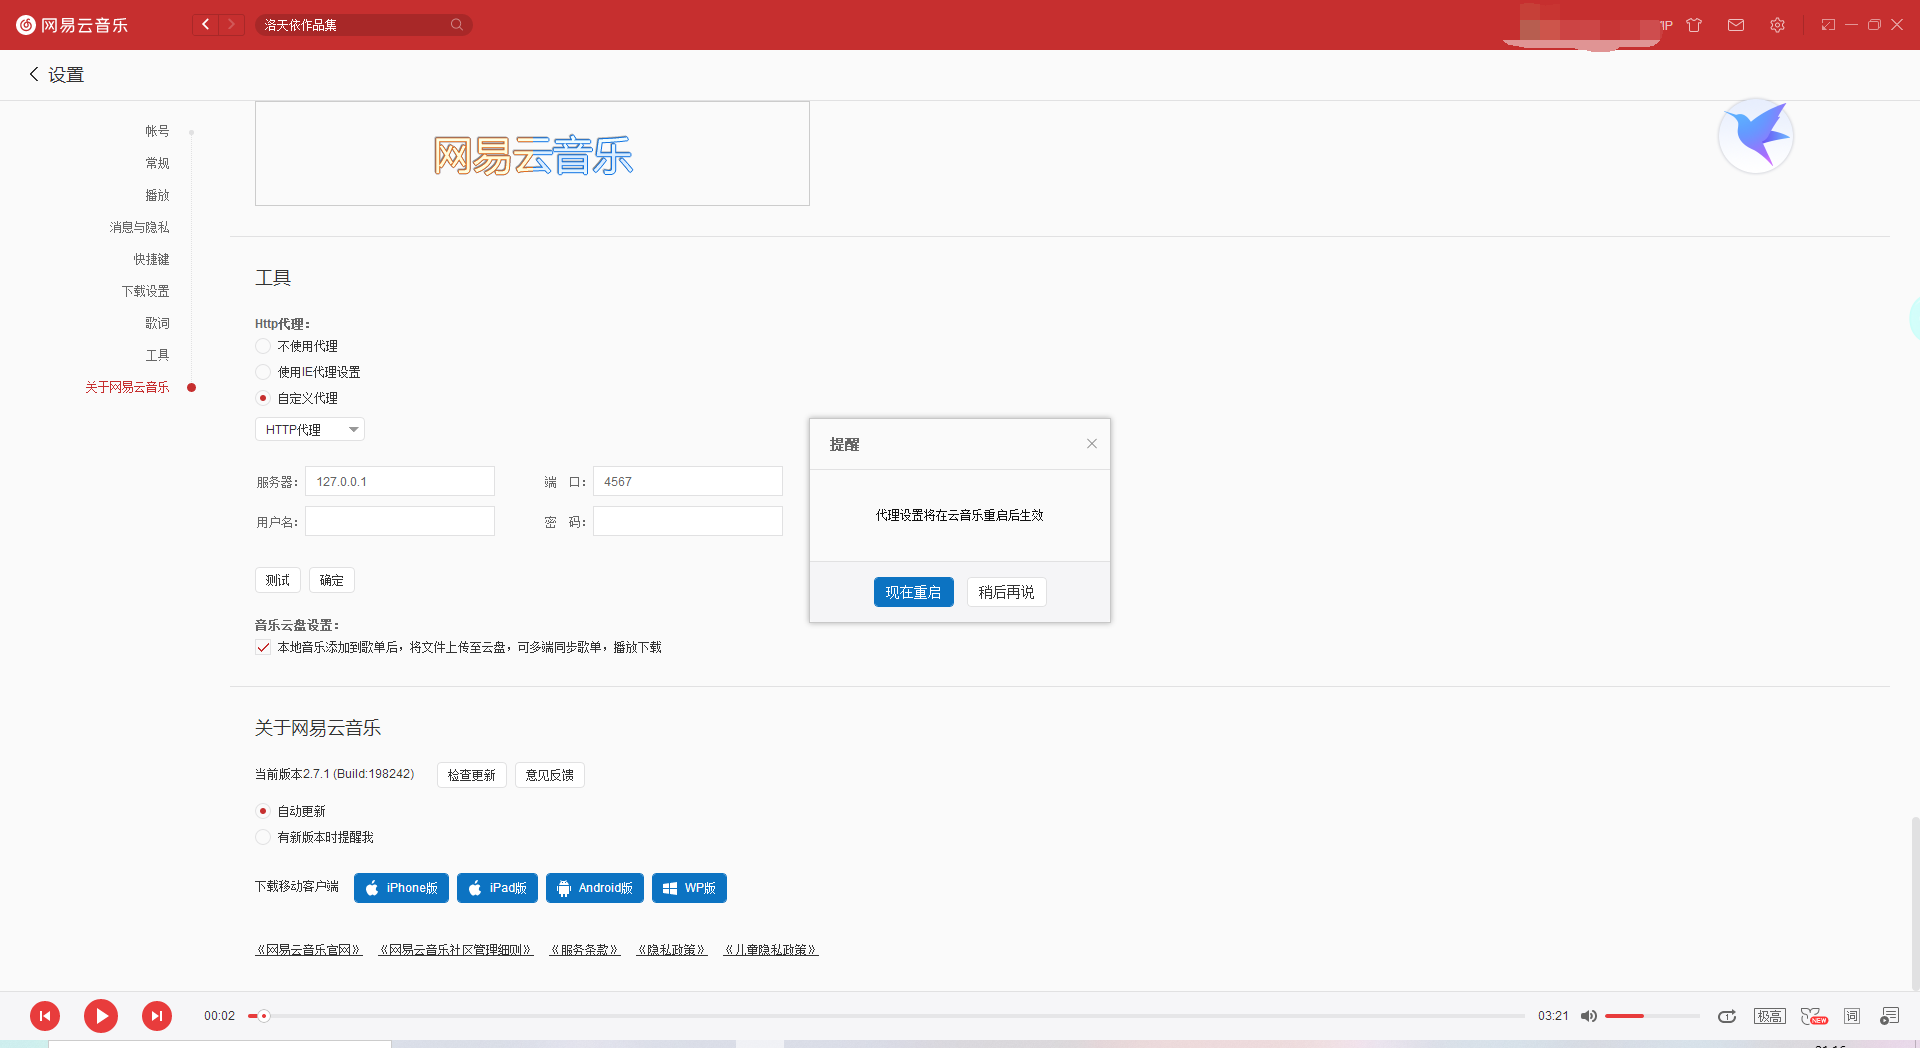Open 常规 settings section
The width and height of the screenshot is (1920, 1048).
(x=158, y=163)
